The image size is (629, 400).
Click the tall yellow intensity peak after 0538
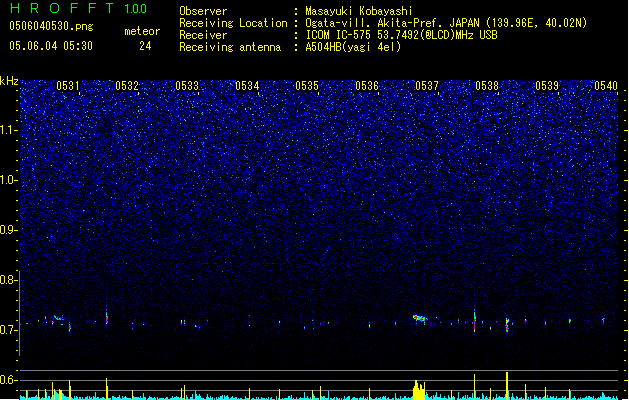point(507,386)
